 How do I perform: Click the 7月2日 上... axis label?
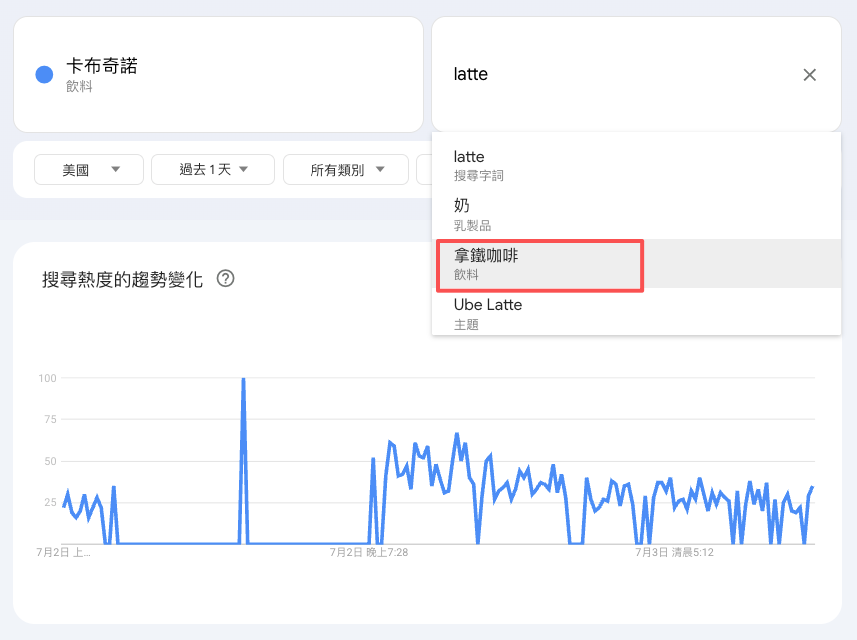click(x=63, y=553)
